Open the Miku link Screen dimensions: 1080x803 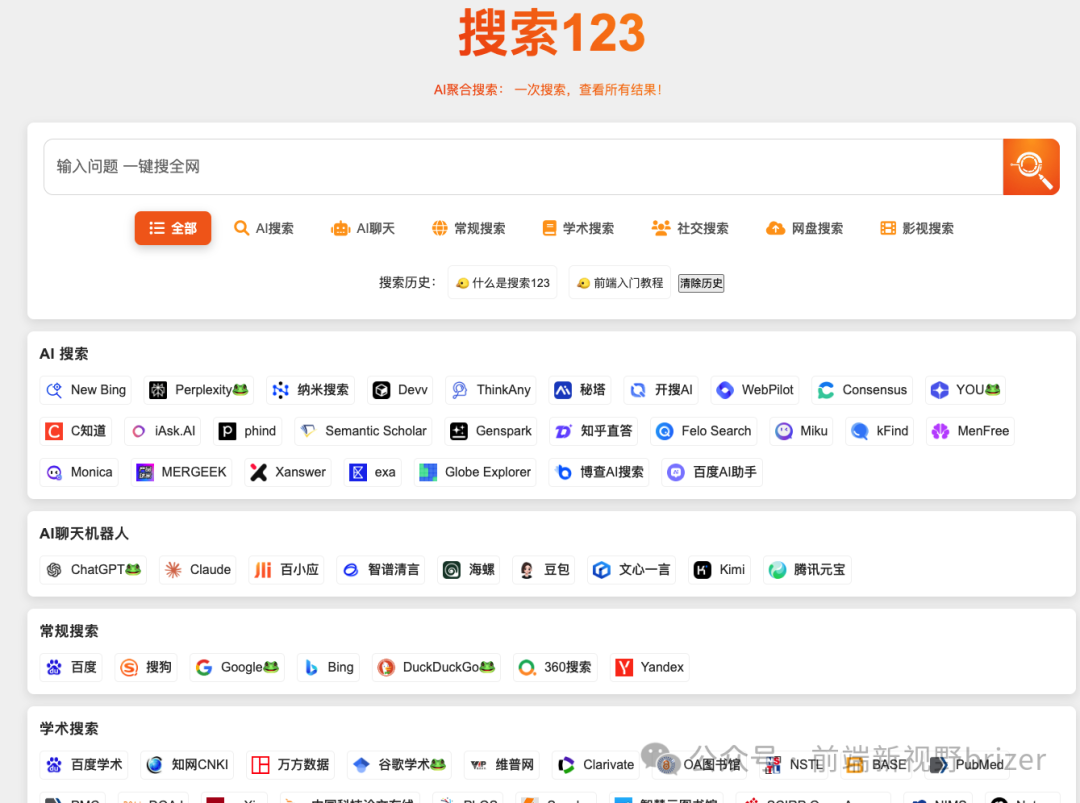click(801, 431)
